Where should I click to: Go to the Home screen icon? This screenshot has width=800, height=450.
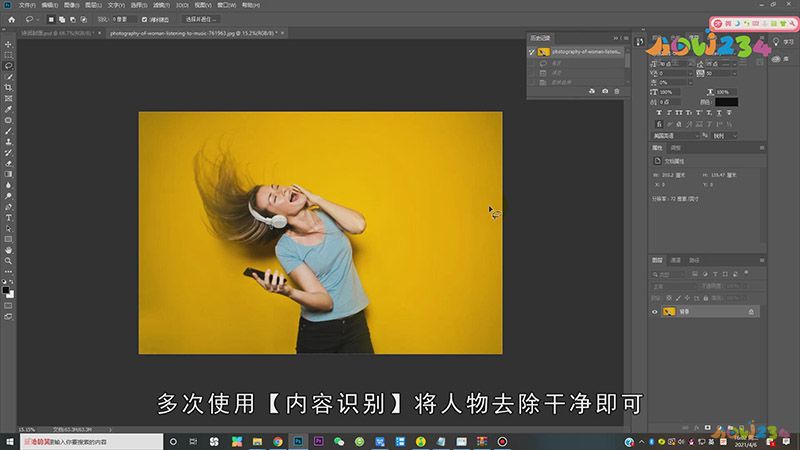(x=11, y=19)
